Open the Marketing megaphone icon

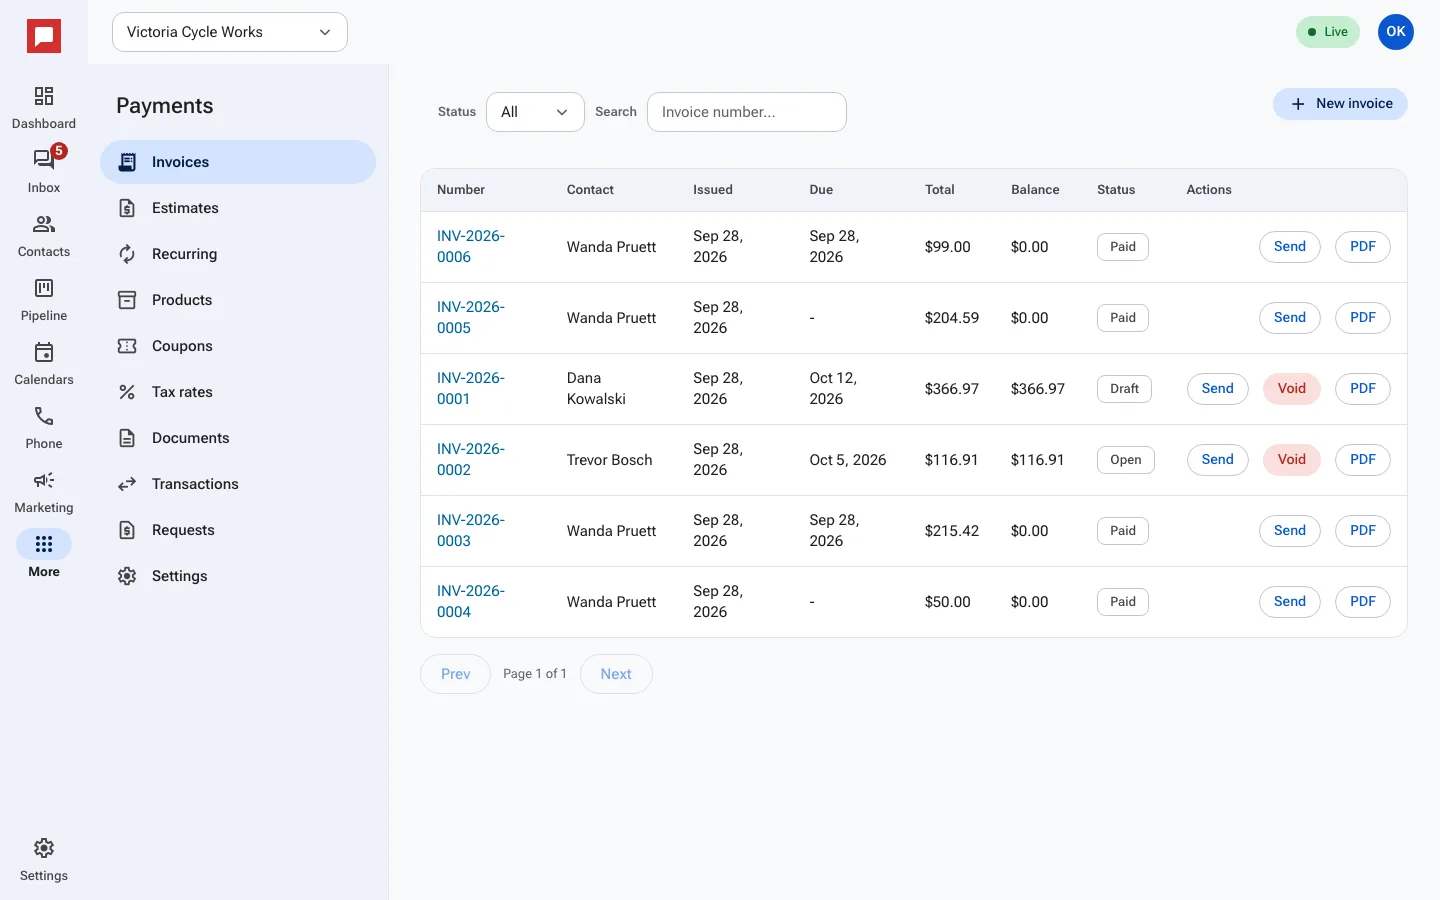[44, 480]
